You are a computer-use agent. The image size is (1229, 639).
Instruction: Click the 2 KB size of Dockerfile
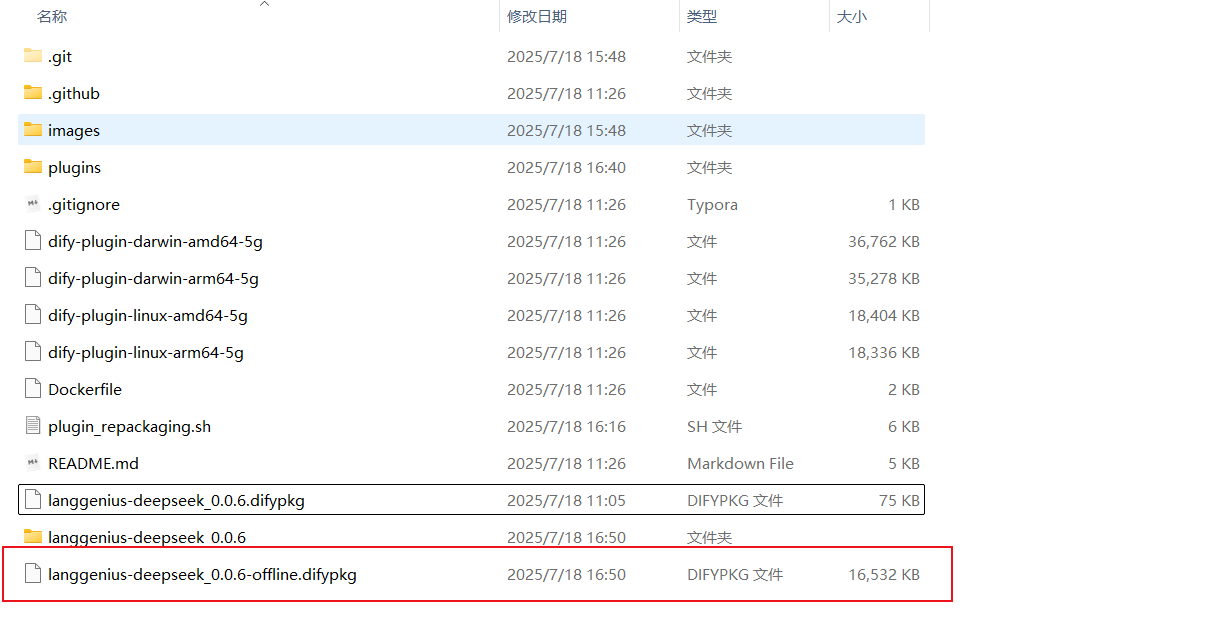tap(904, 389)
